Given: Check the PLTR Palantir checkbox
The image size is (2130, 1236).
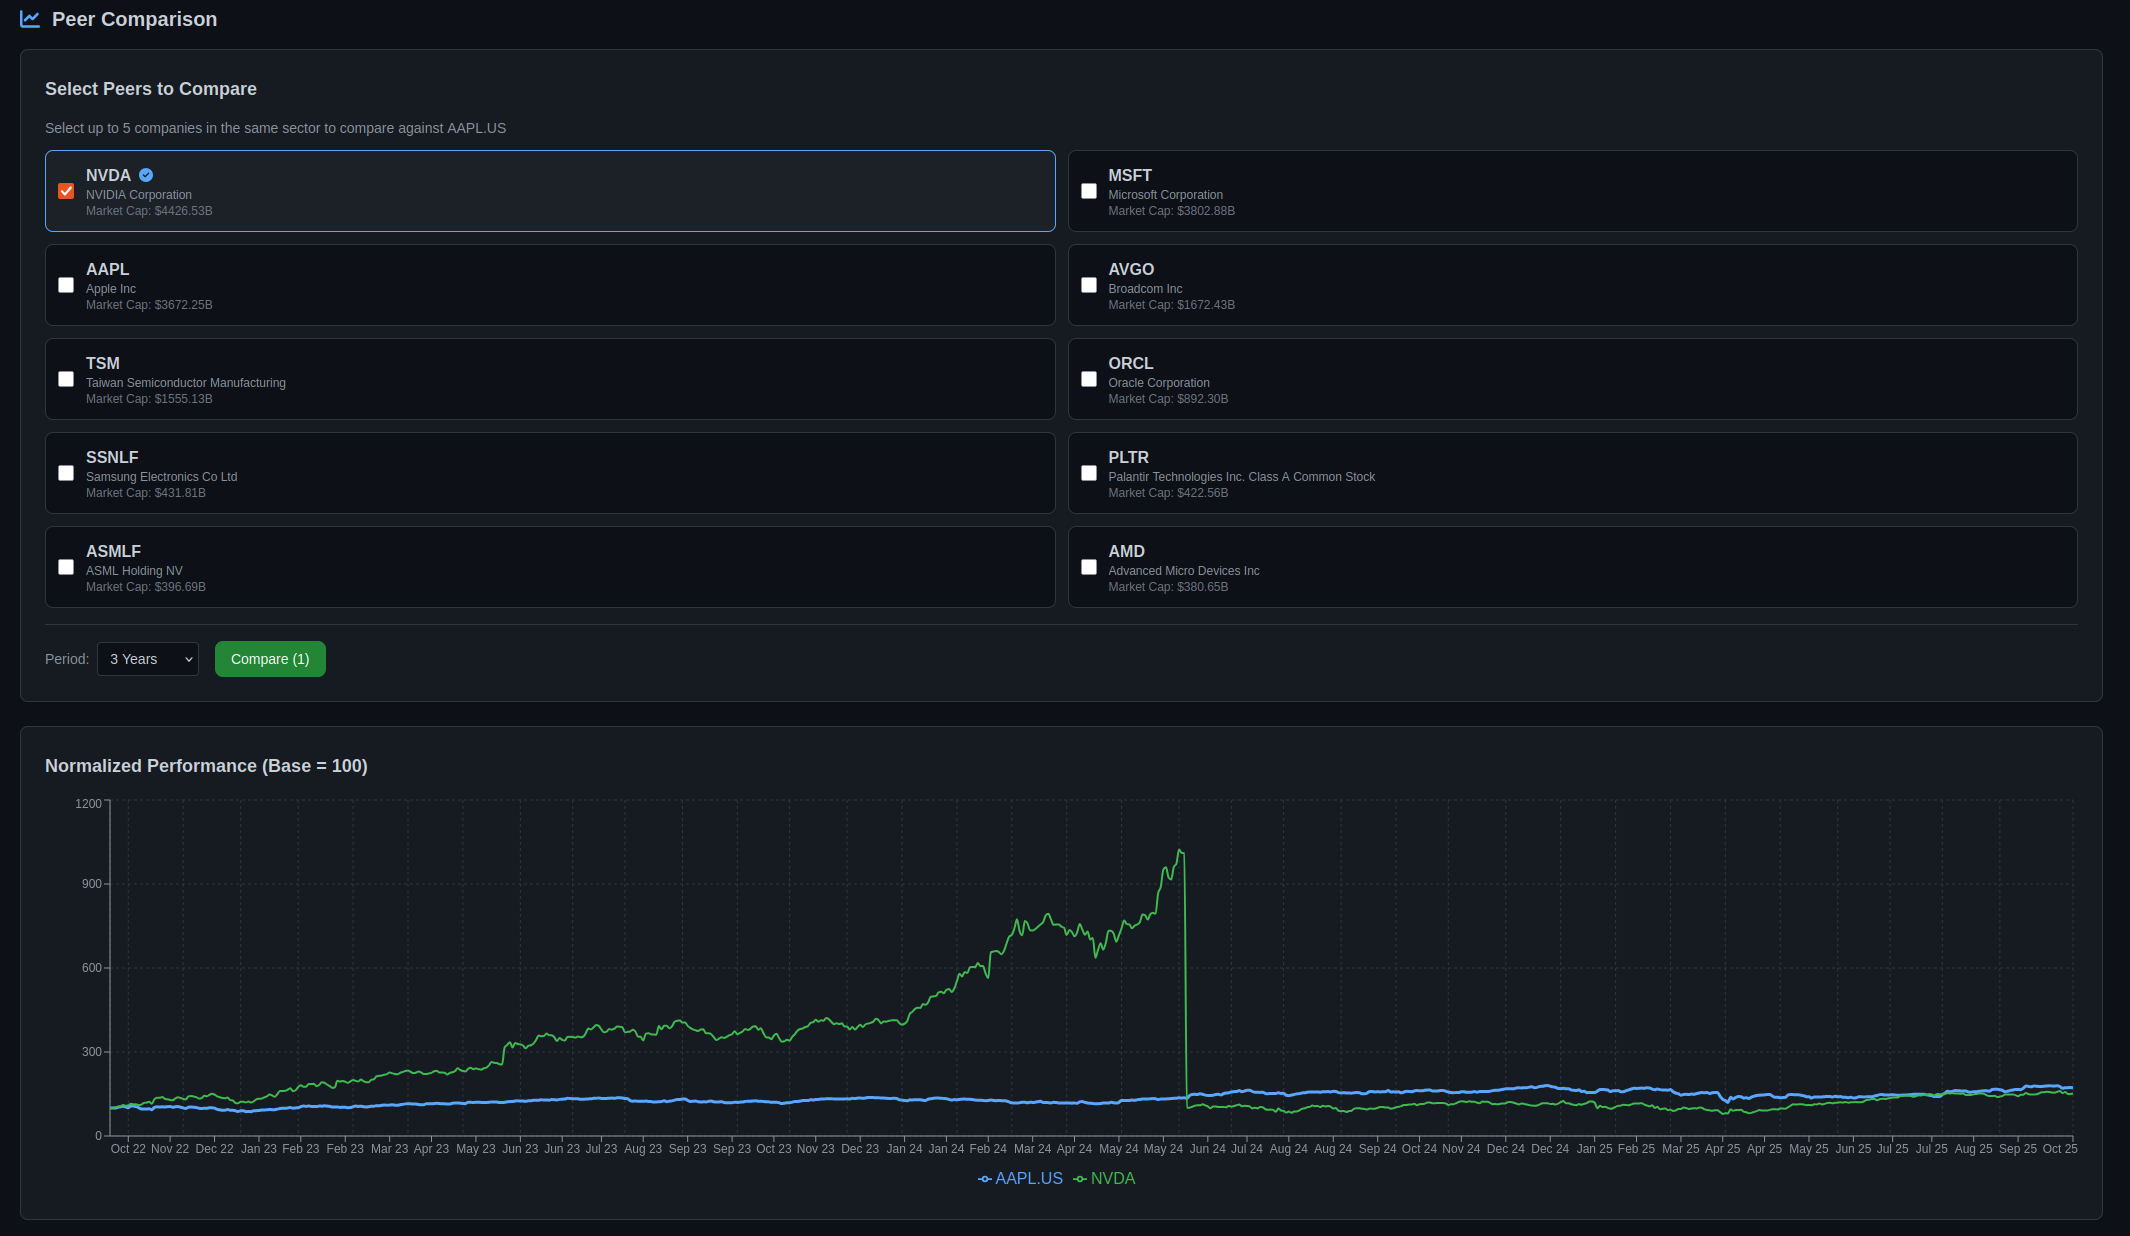Looking at the screenshot, I should coord(1089,473).
